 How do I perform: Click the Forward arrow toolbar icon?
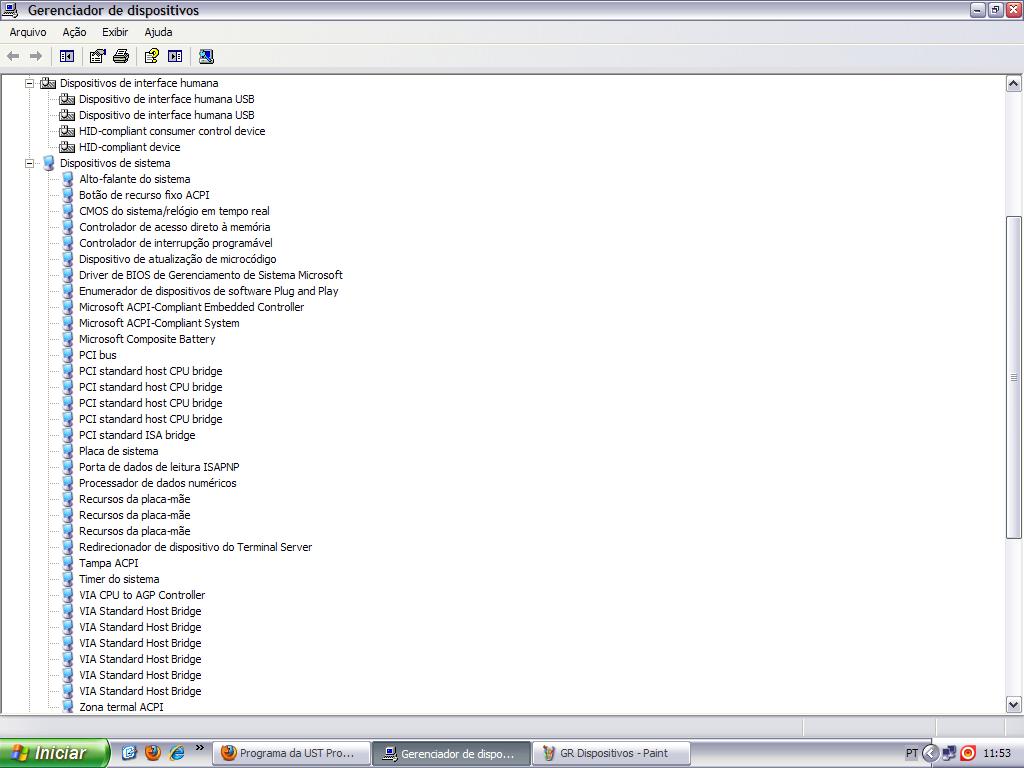coord(36,56)
